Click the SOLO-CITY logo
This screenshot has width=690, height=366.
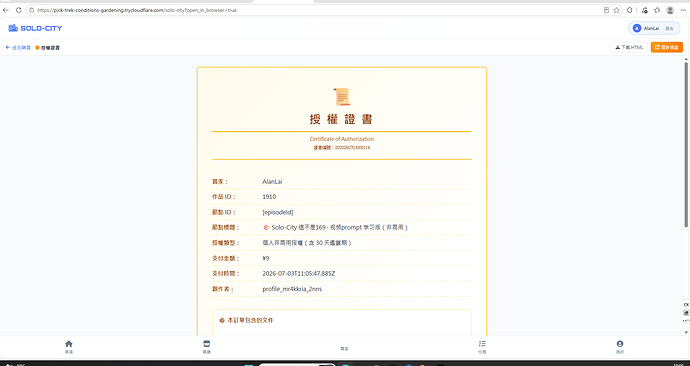point(35,28)
